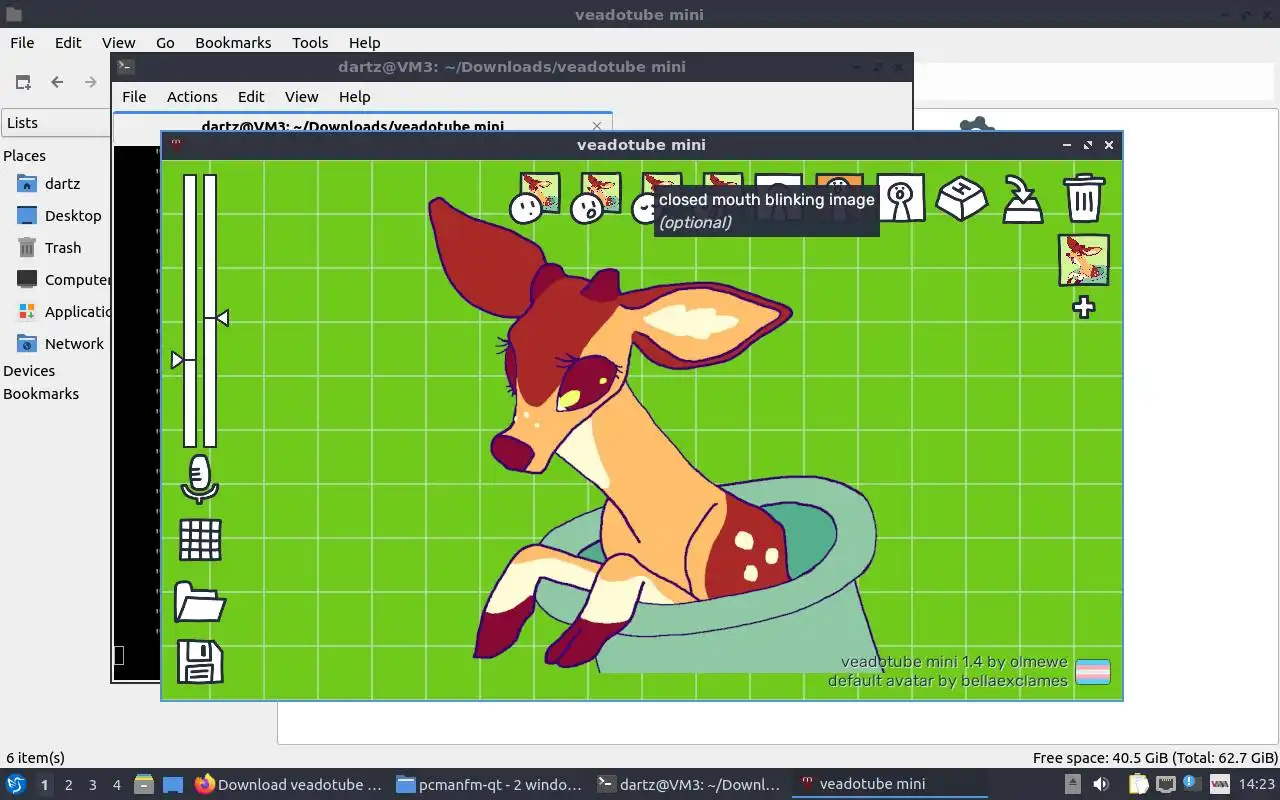The width and height of the screenshot is (1280, 800).
Task: Click the free space status text
Action: (1155, 758)
